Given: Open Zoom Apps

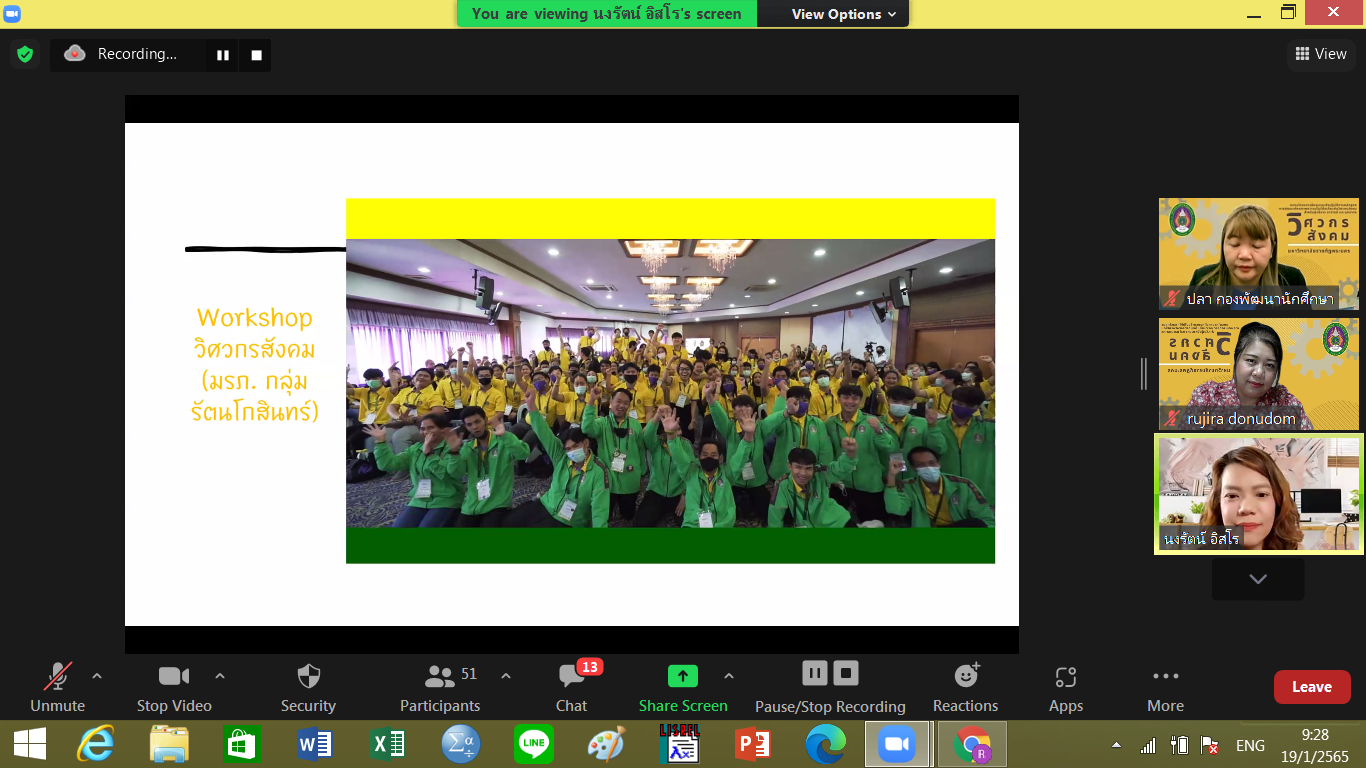Looking at the screenshot, I should [1066, 688].
